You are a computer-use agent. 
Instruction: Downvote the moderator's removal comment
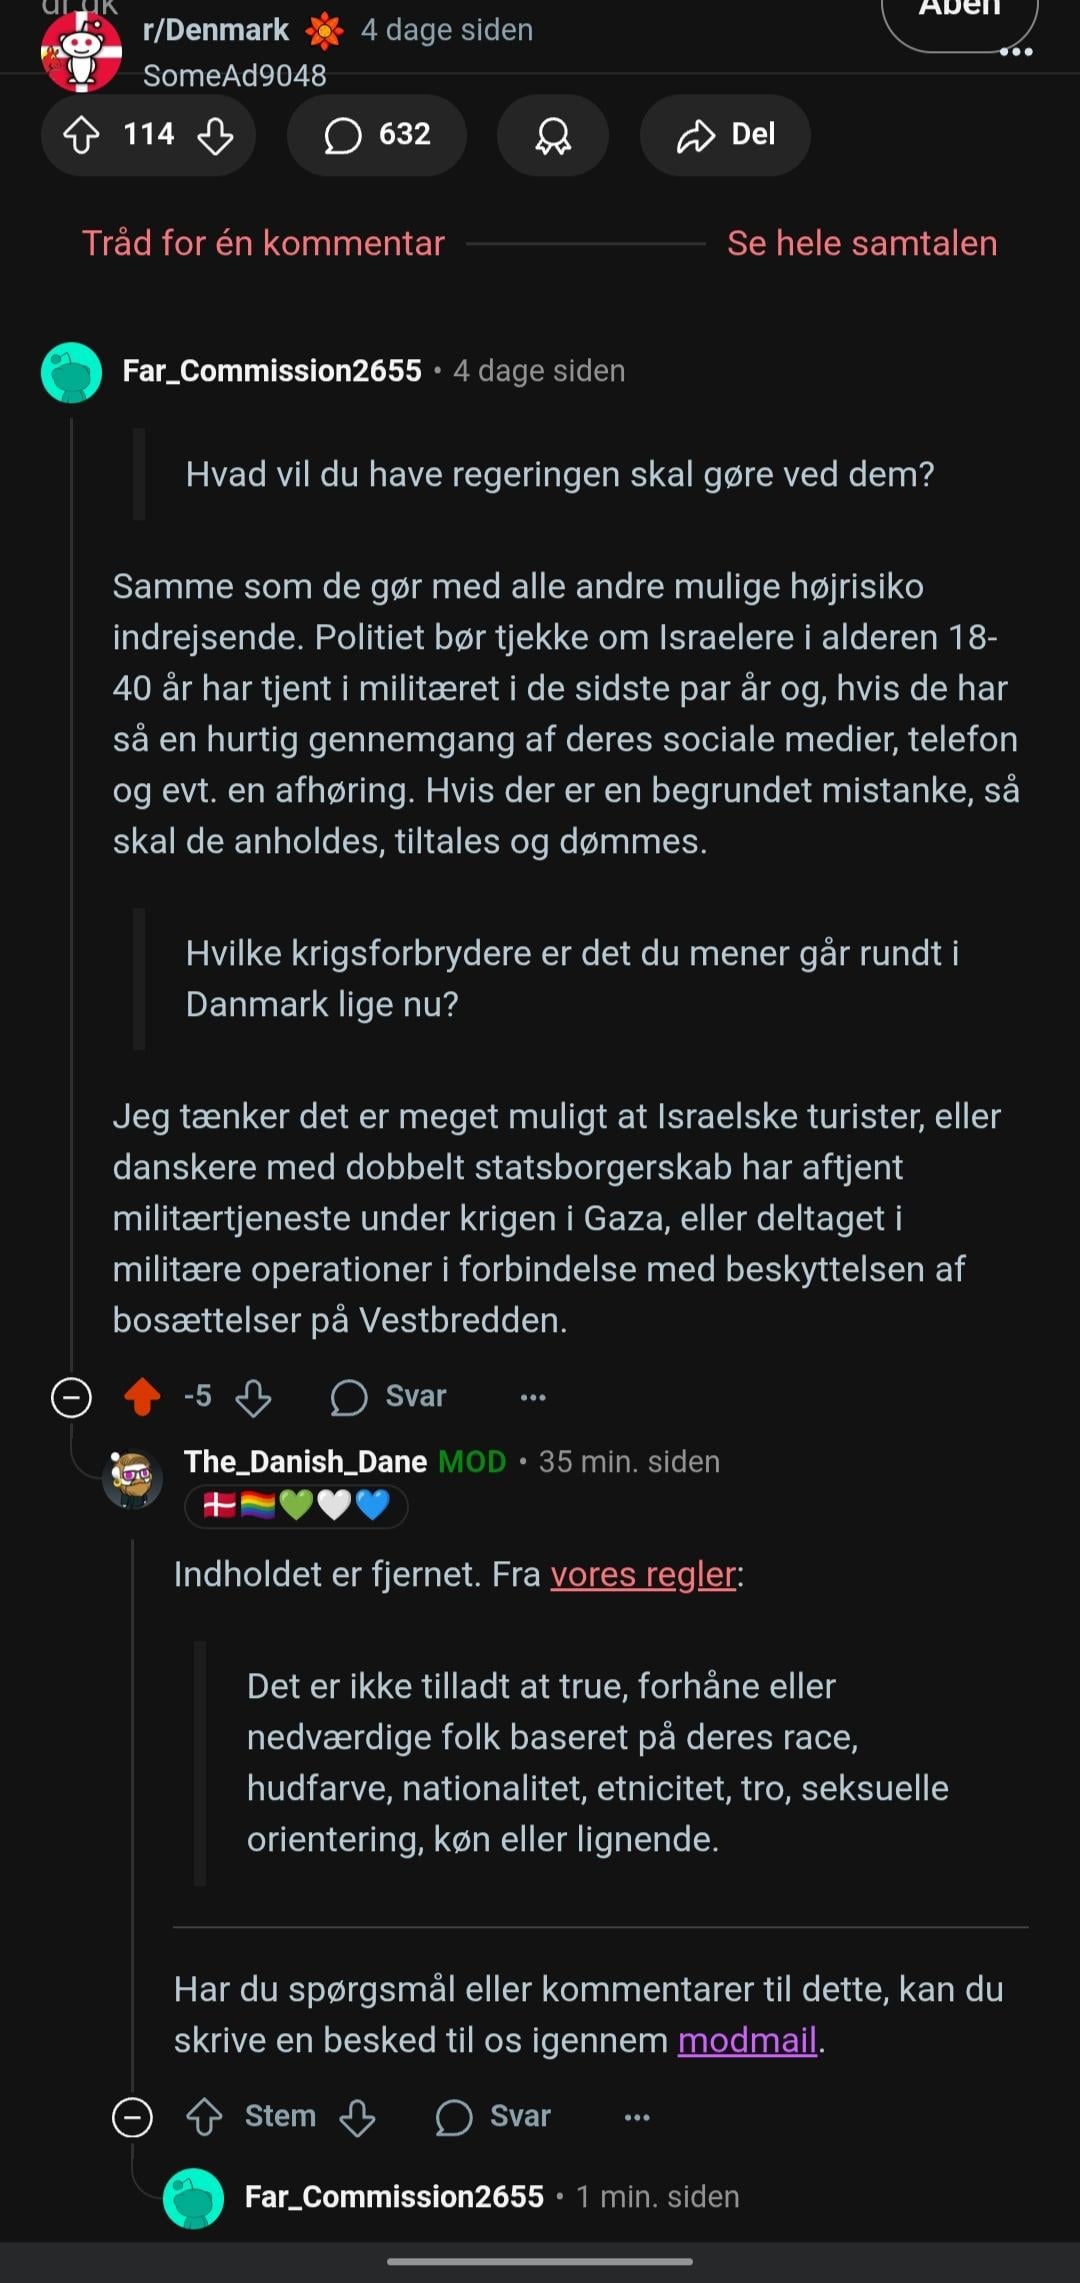[357, 2117]
